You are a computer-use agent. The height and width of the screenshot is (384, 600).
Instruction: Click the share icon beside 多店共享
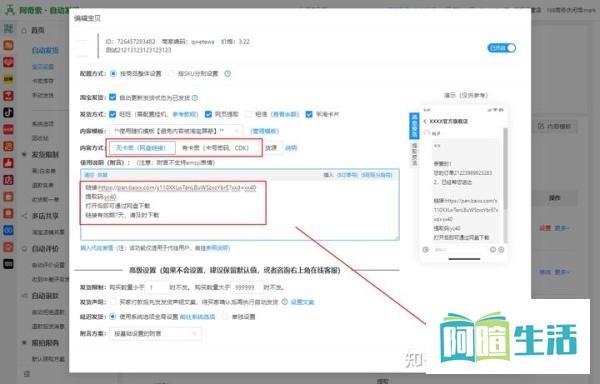pos(24,216)
